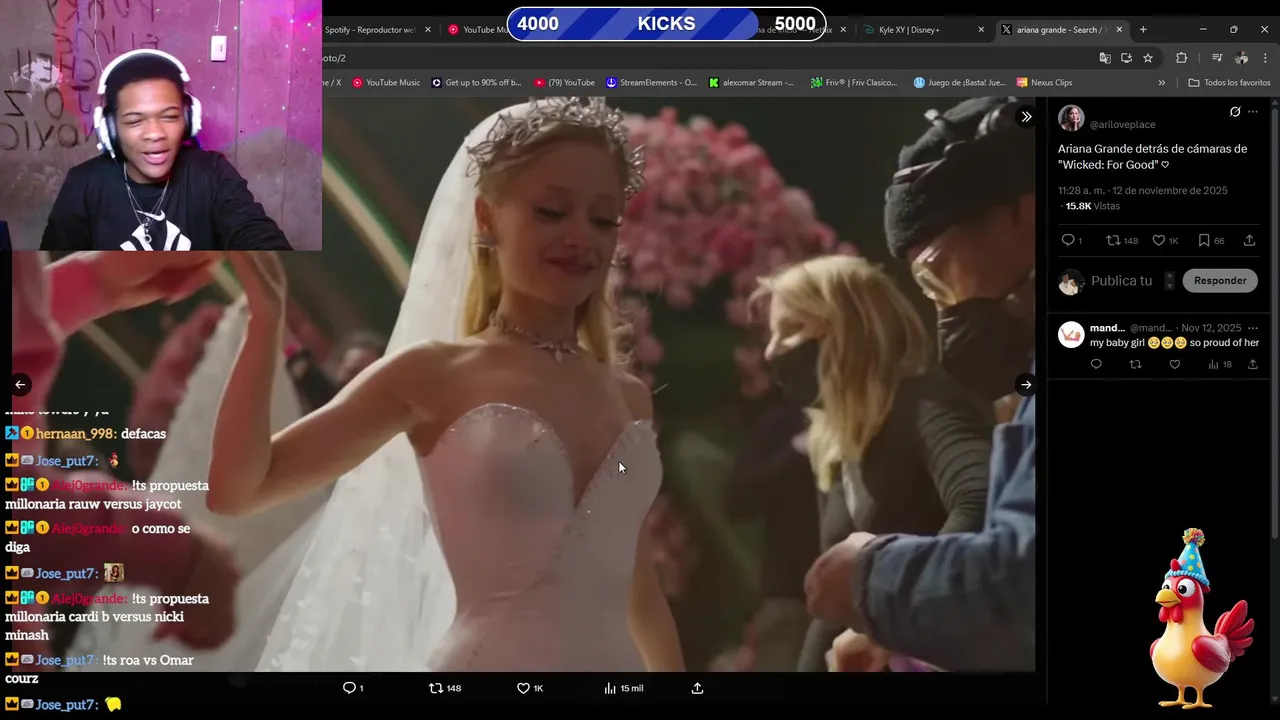
Task: Open 'Juego de ¡Basta!' bookmark
Action: pos(959,83)
